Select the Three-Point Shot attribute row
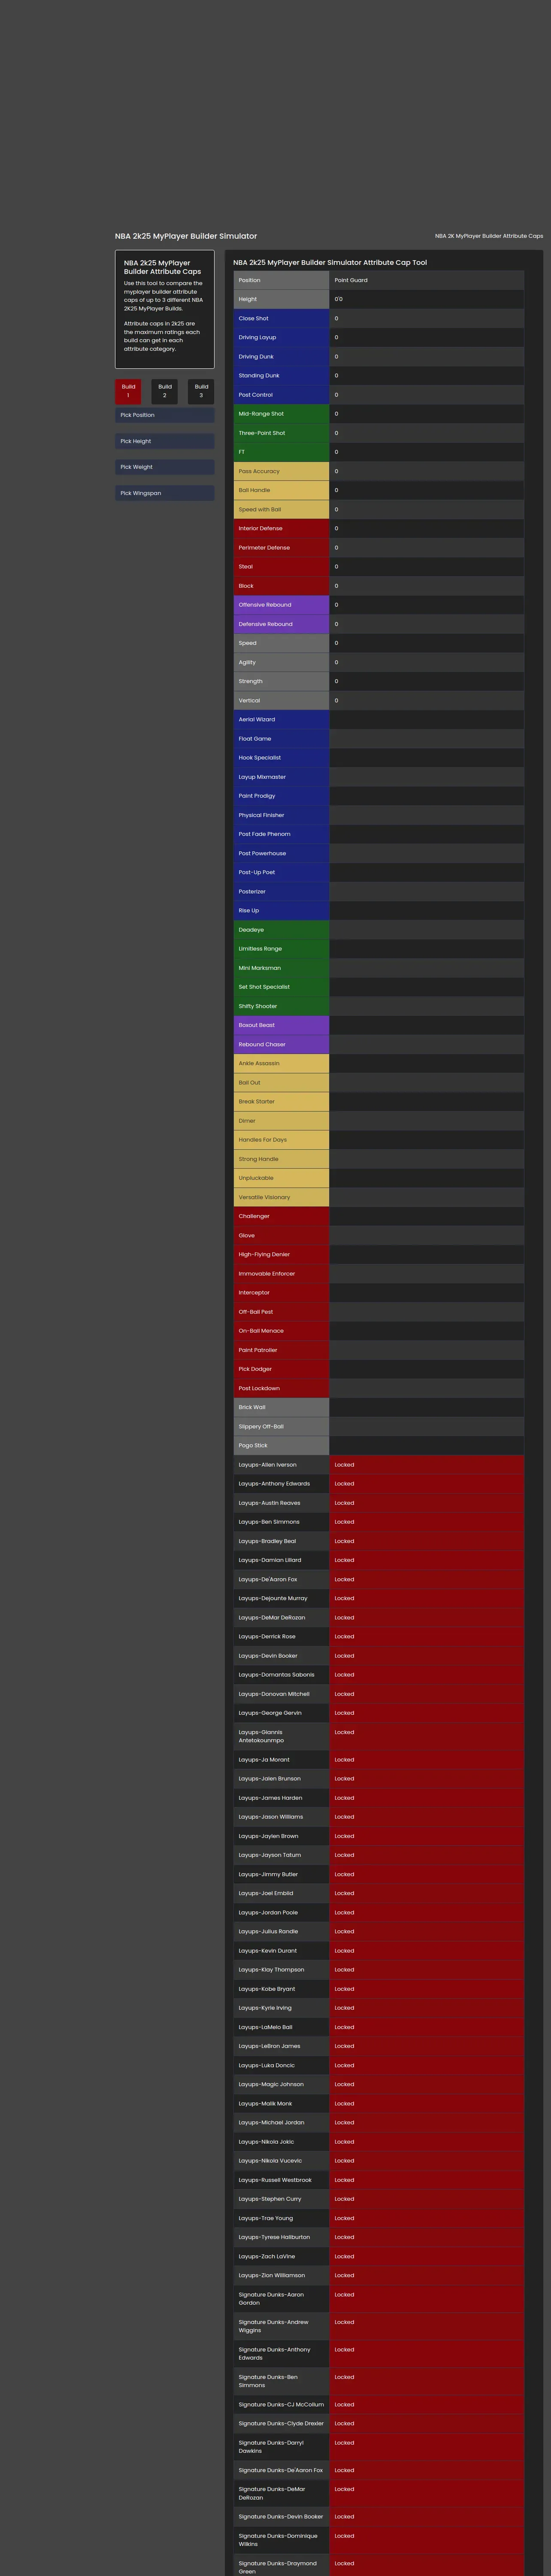The image size is (551, 2576). [x=379, y=433]
